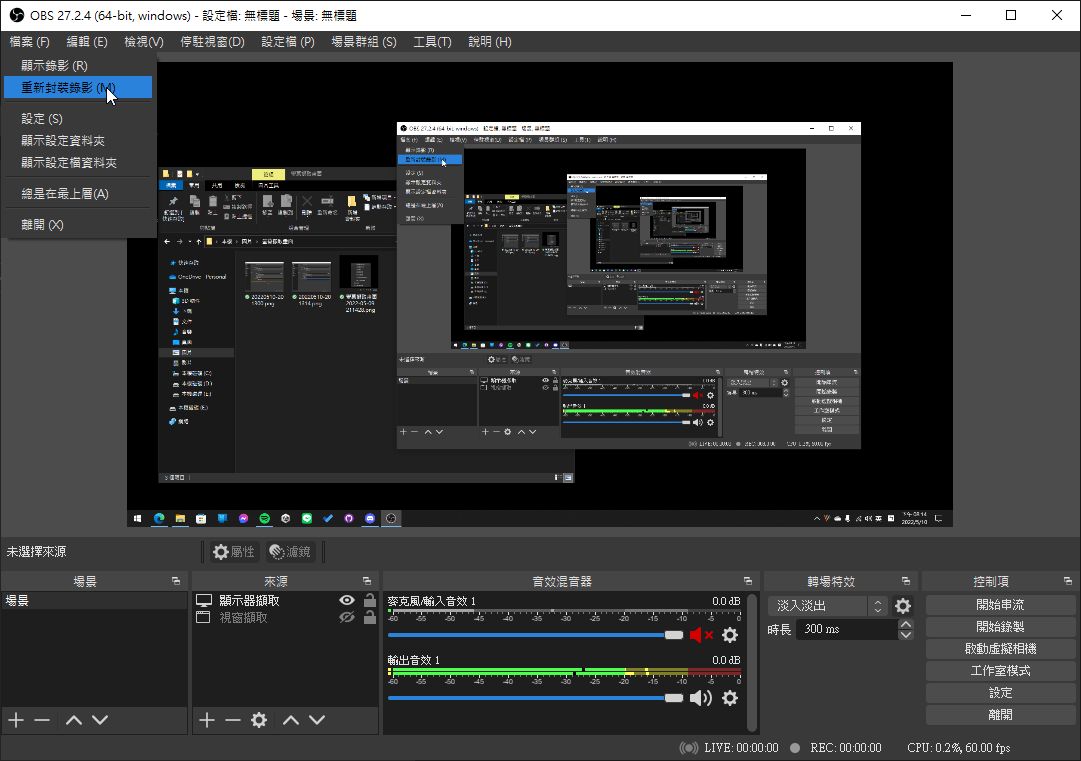
Task: Move scene down arrow
Action: tap(100, 720)
